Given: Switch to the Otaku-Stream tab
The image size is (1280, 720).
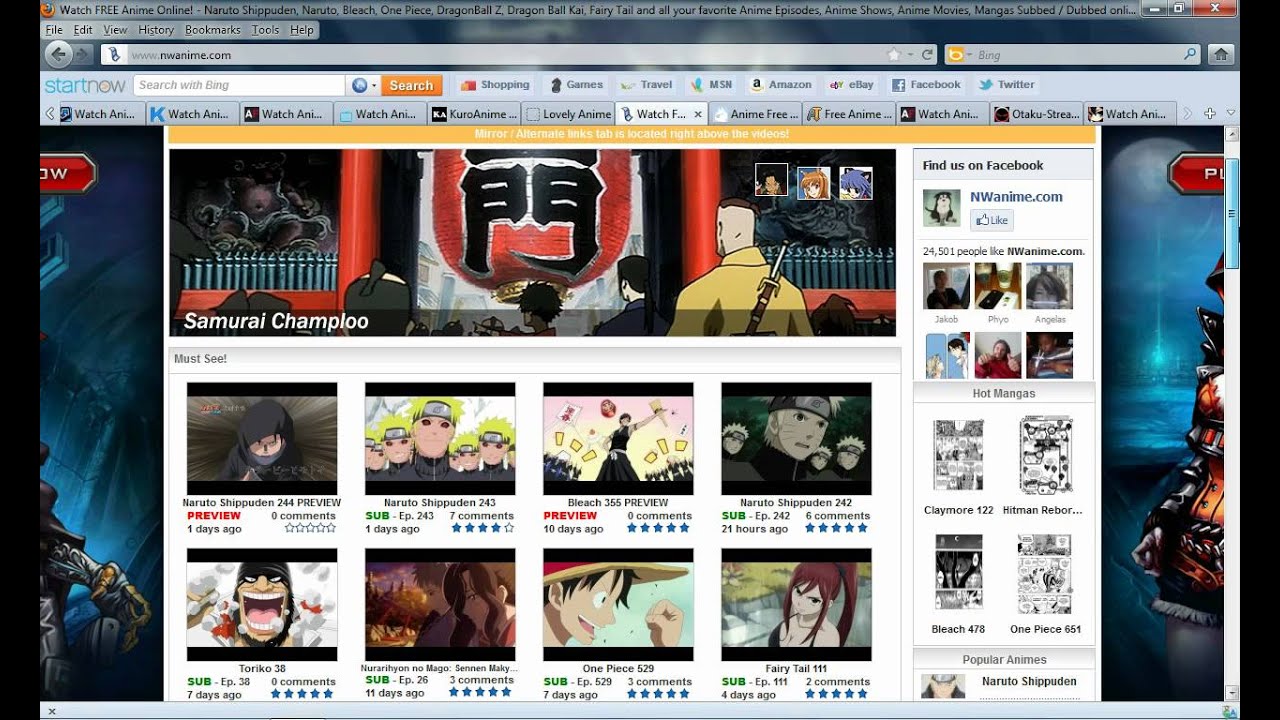Looking at the screenshot, I should [1036, 114].
